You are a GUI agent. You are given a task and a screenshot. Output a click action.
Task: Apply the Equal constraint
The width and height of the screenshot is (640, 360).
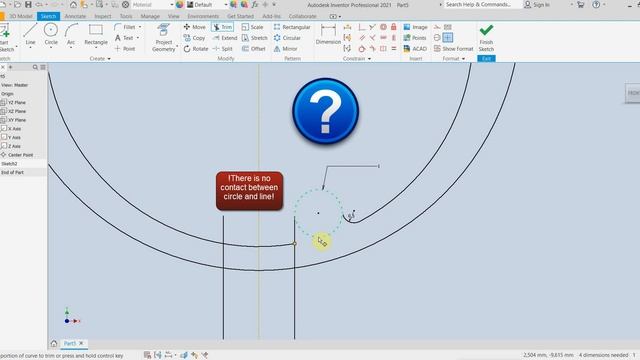393,49
